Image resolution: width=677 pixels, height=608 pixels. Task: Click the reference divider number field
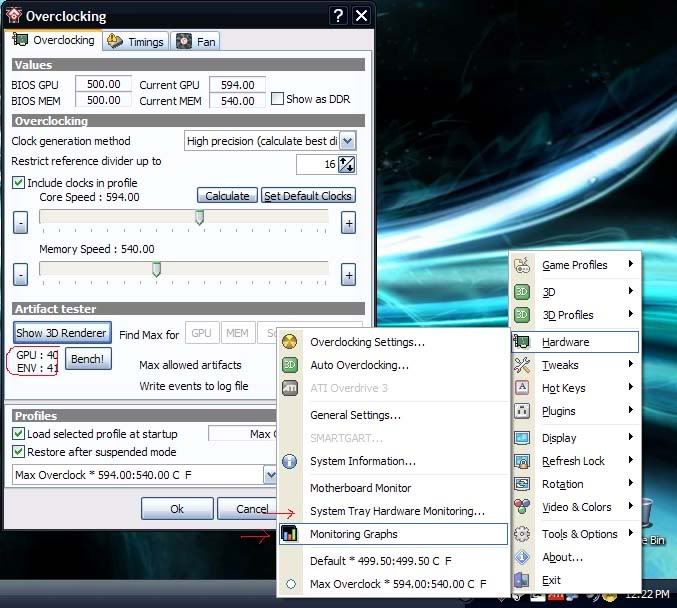[317, 164]
